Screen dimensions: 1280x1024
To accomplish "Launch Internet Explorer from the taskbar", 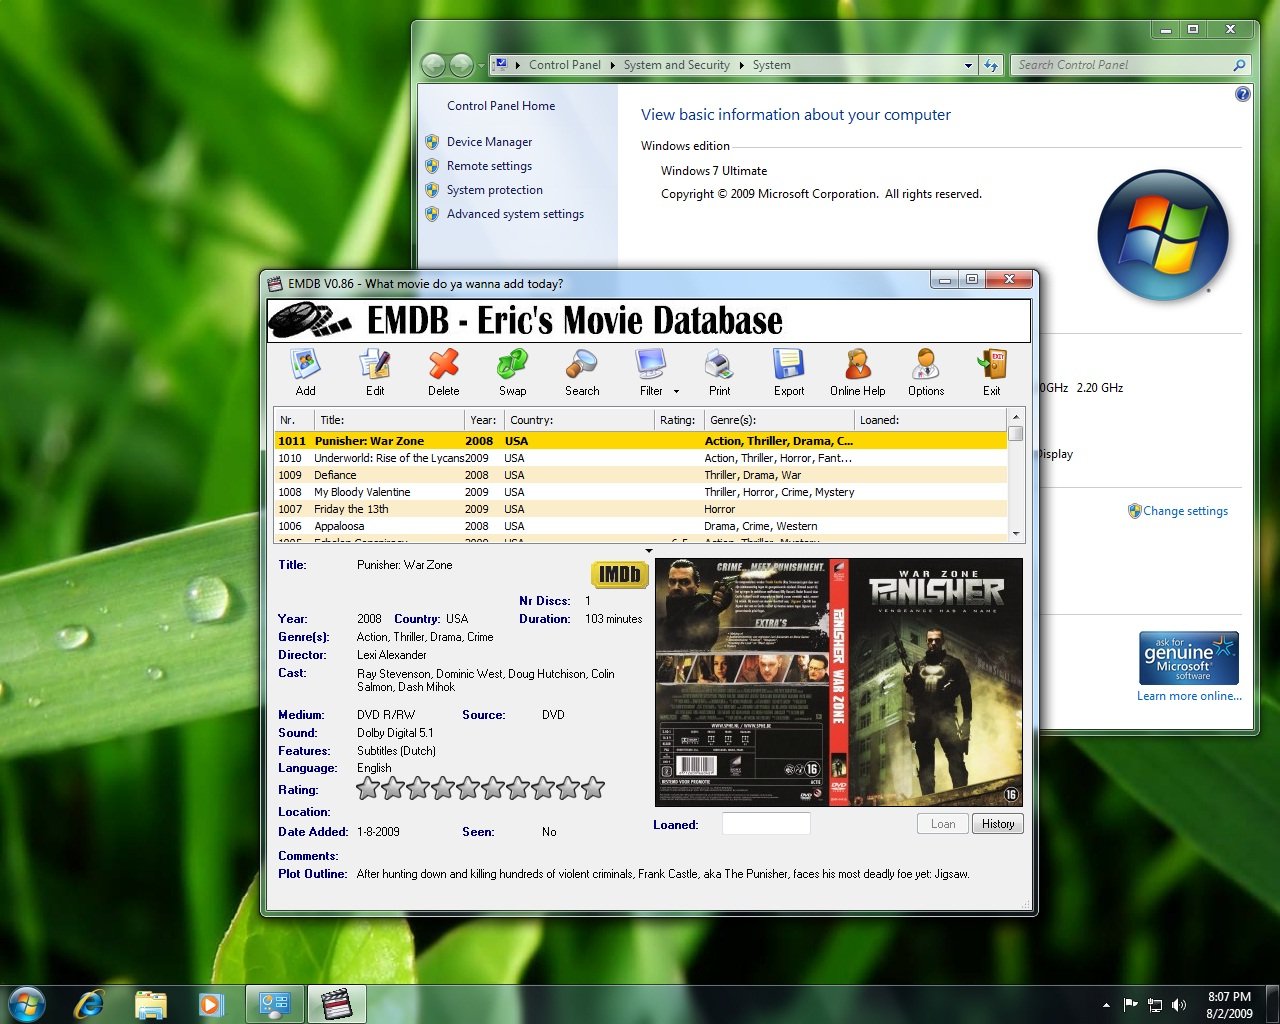I will point(89,1004).
